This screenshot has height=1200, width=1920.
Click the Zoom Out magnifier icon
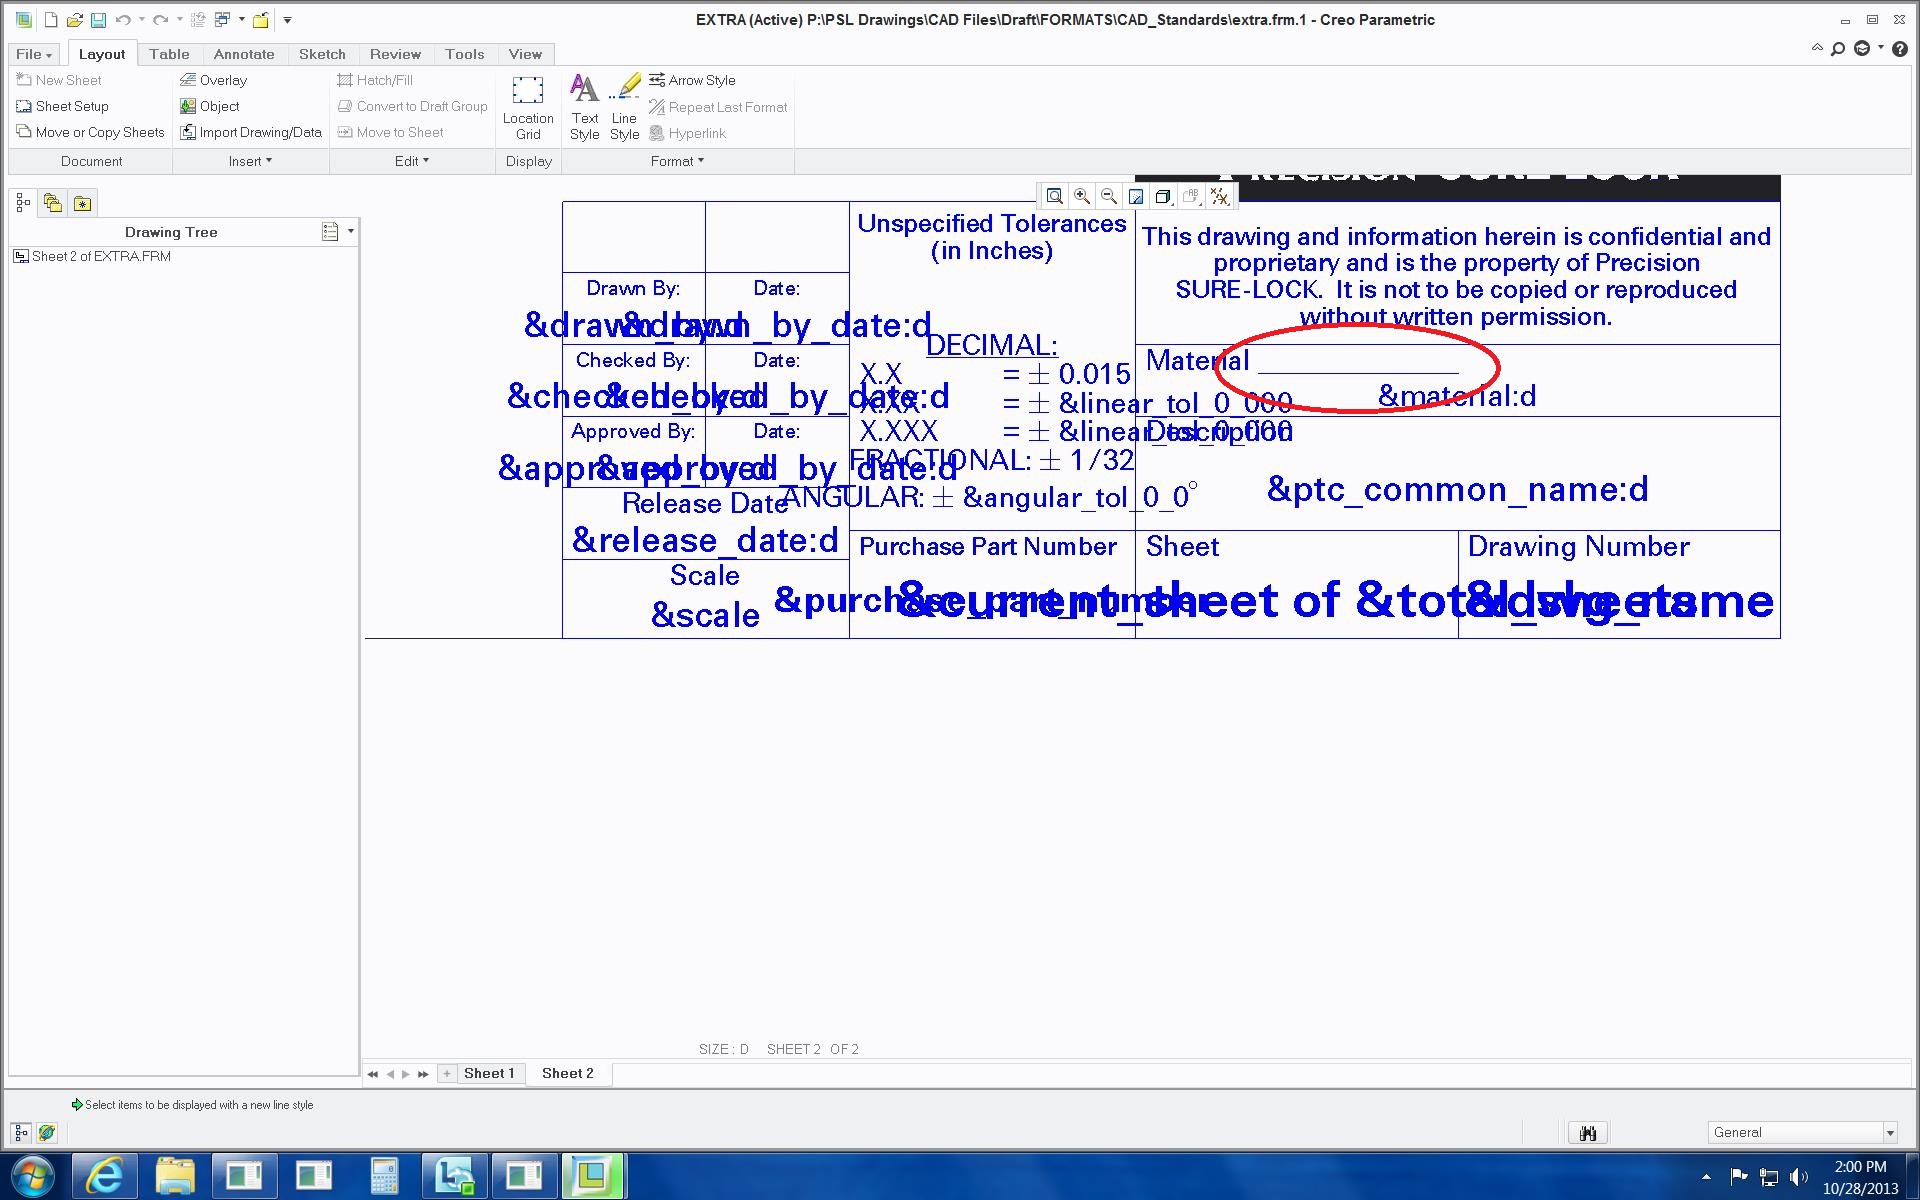click(x=1109, y=197)
